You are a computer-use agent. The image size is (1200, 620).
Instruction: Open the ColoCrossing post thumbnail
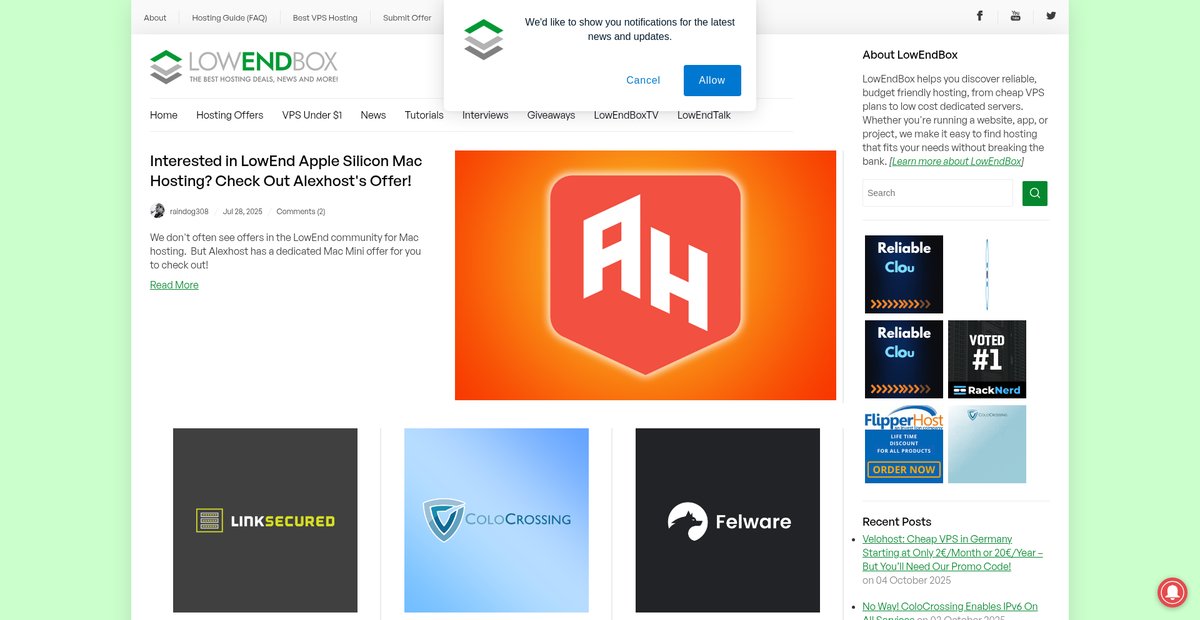(x=496, y=520)
